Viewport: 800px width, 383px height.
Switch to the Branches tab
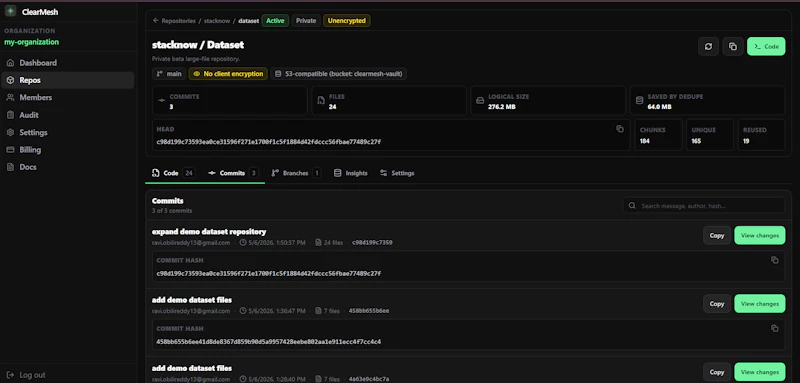click(x=296, y=173)
